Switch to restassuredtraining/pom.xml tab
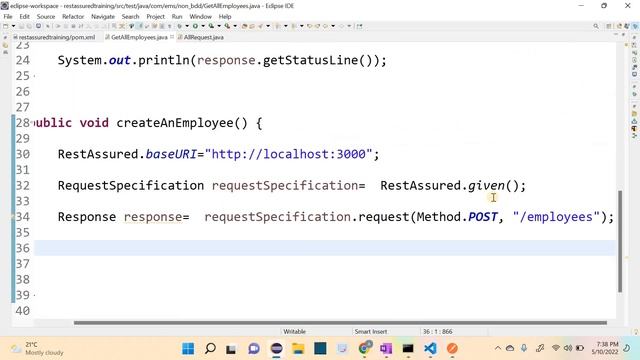This screenshot has height=360, width=640. (54, 37)
